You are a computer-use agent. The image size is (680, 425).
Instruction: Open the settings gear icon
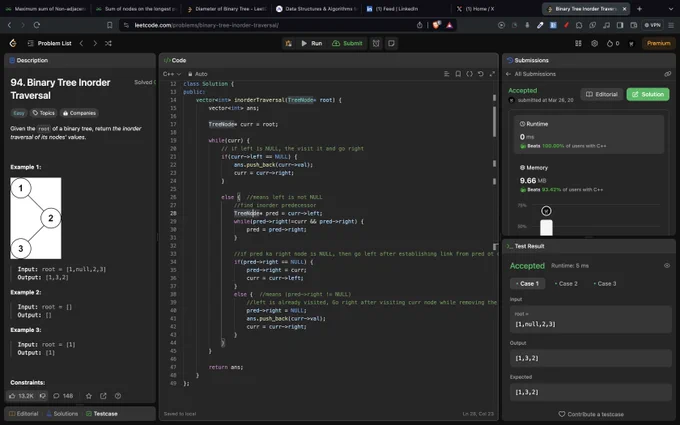[x=595, y=43]
